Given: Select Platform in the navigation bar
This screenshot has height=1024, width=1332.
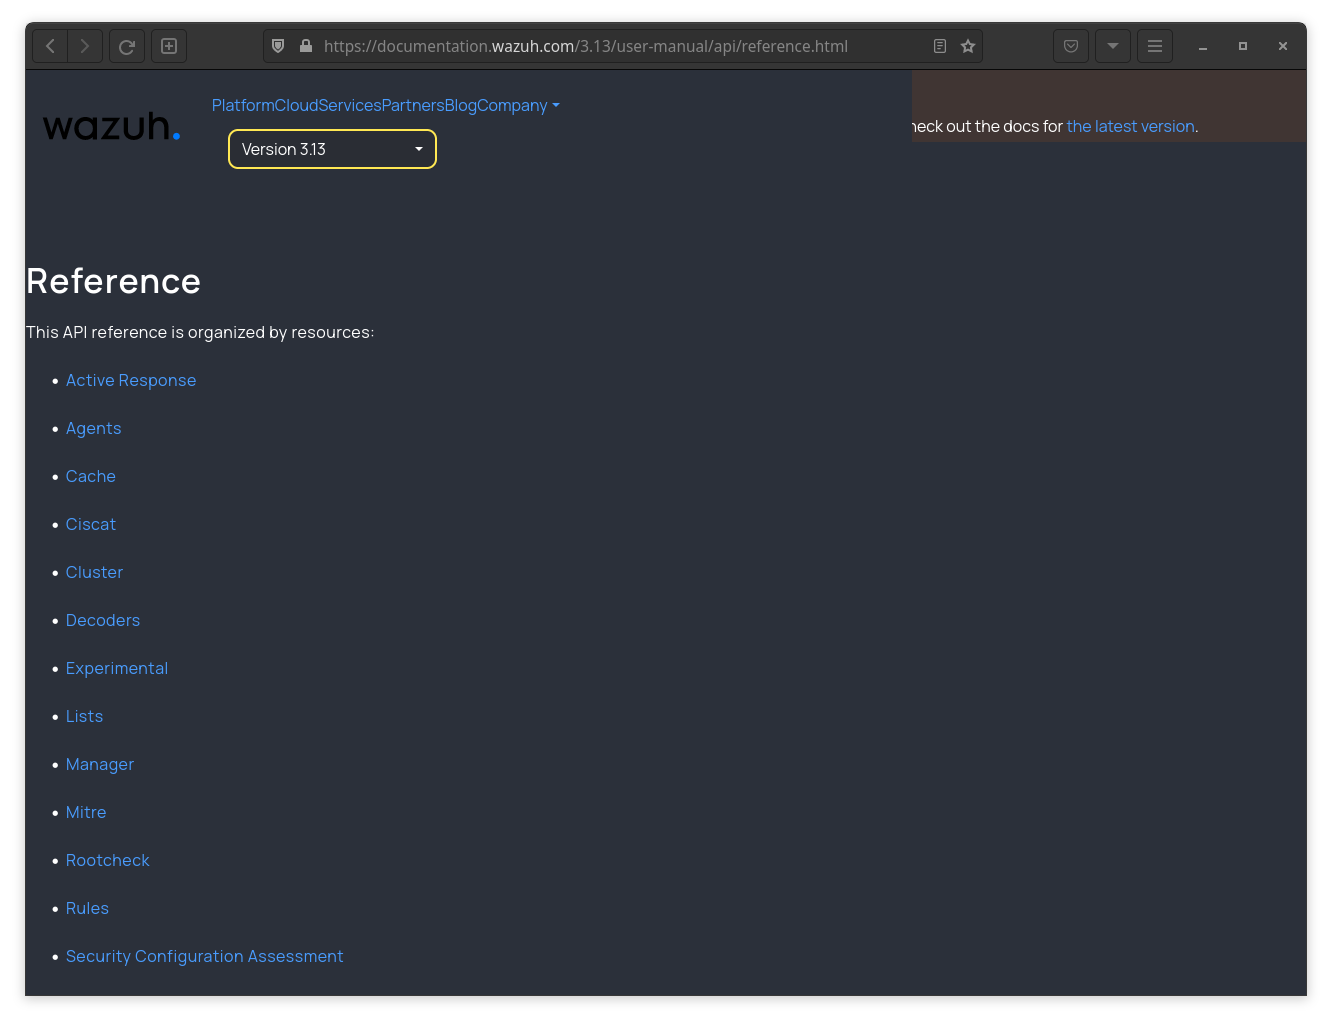Looking at the screenshot, I should tap(243, 105).
